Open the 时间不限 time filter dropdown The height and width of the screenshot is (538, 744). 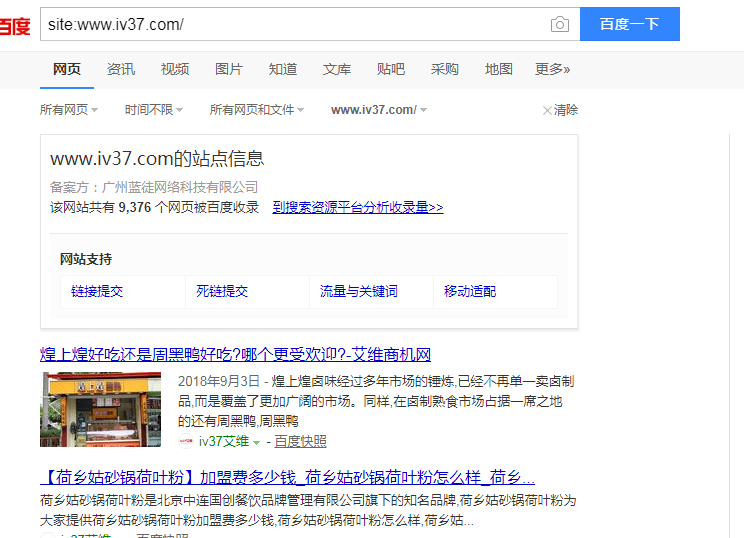pos(154,110)
